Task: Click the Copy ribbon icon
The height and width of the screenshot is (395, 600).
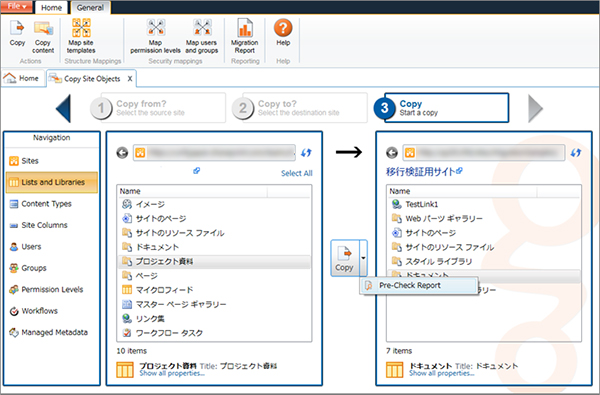Action: pyautogui.click(x=17, y=34)
